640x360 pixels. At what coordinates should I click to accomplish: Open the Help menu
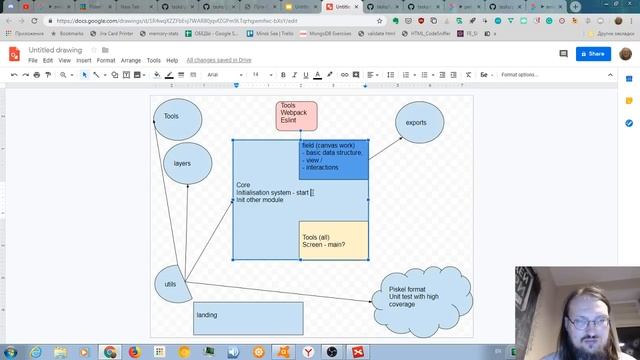[x=172, y=60]
